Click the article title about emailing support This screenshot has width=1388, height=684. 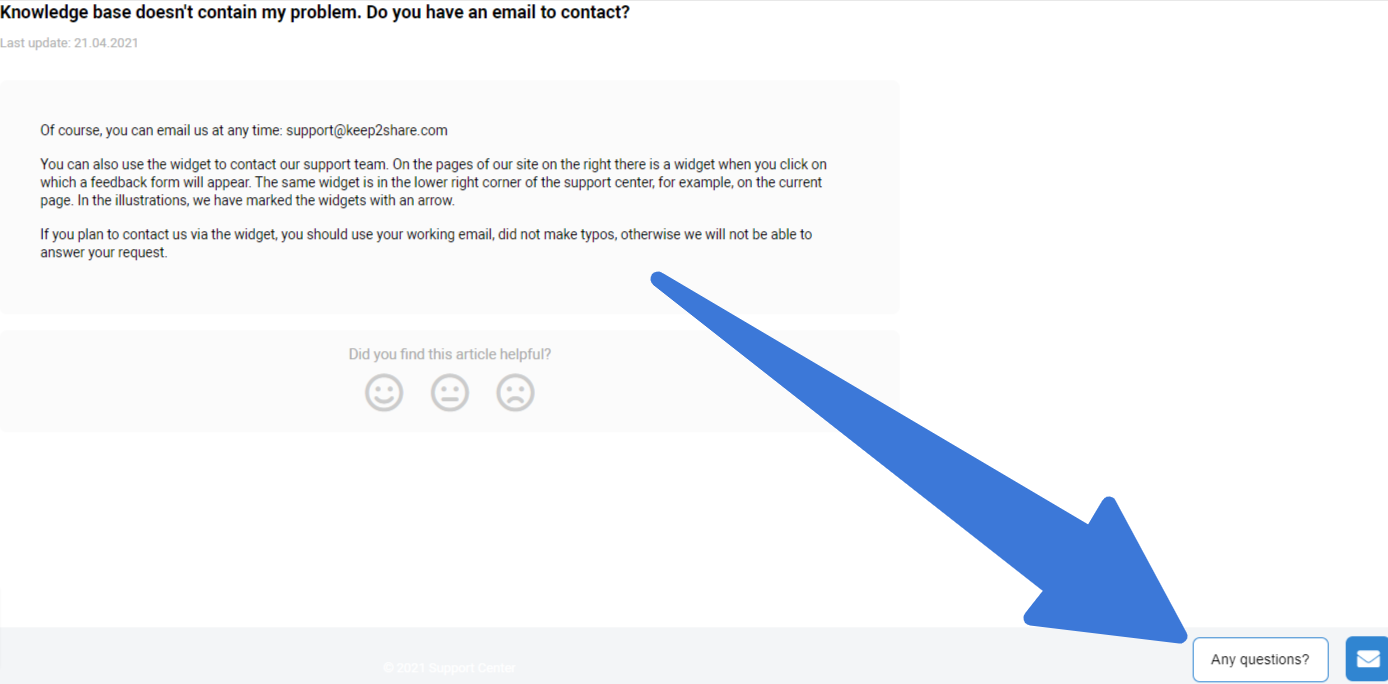tap(315, 13)
